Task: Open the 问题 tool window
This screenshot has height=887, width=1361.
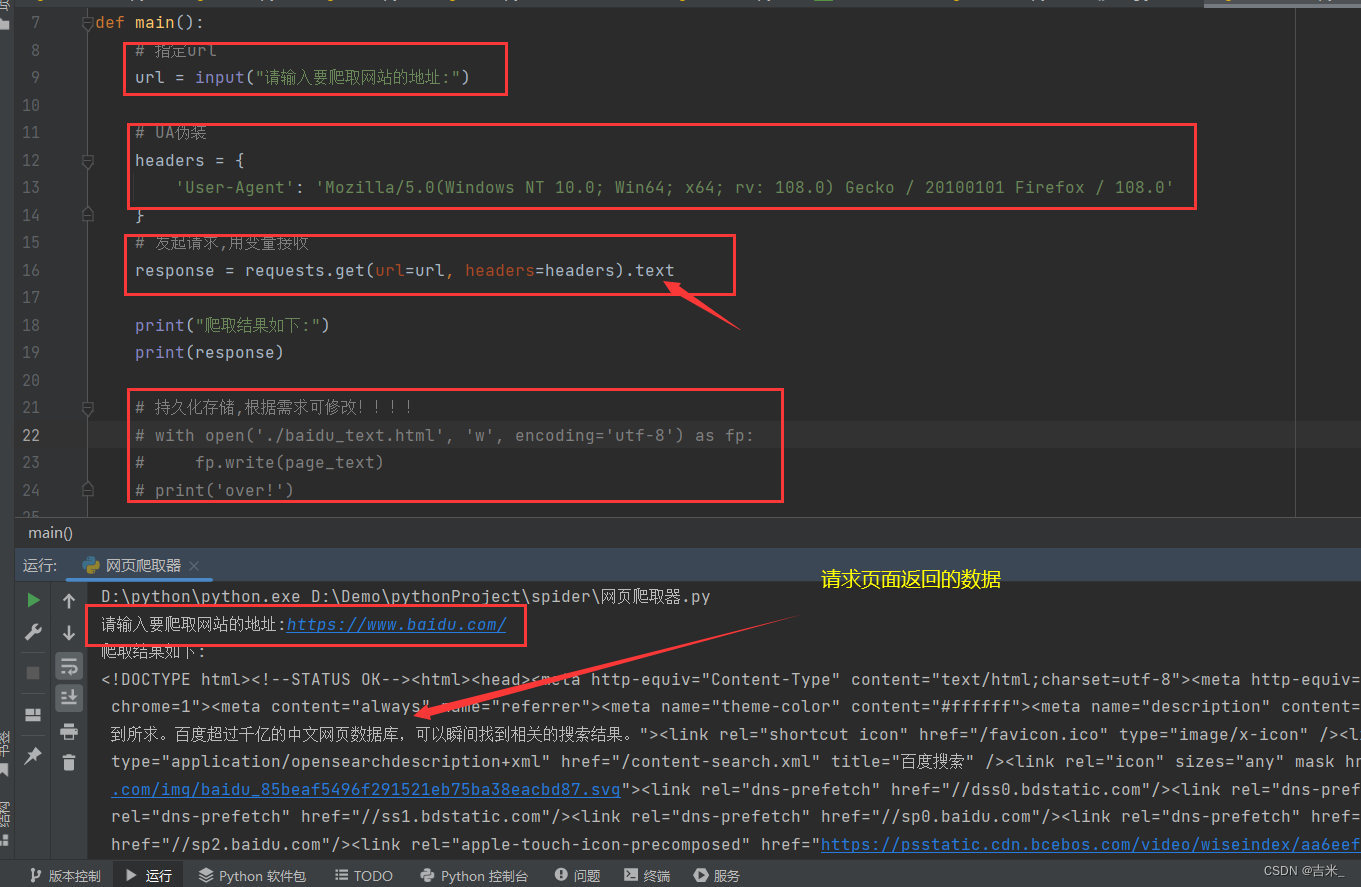Action: pos(578,876)
